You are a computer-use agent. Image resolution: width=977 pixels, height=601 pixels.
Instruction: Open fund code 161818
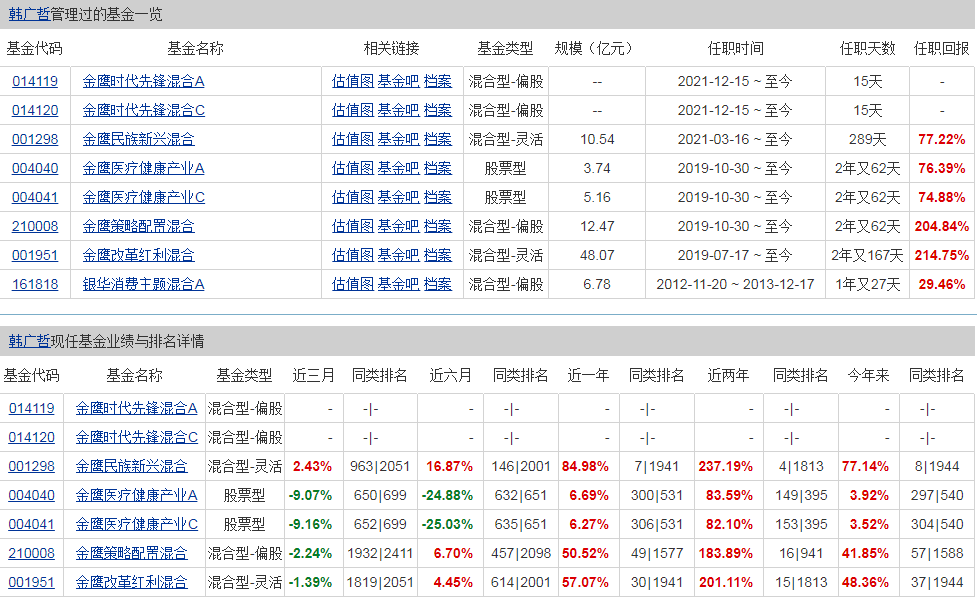coord(35,284)
